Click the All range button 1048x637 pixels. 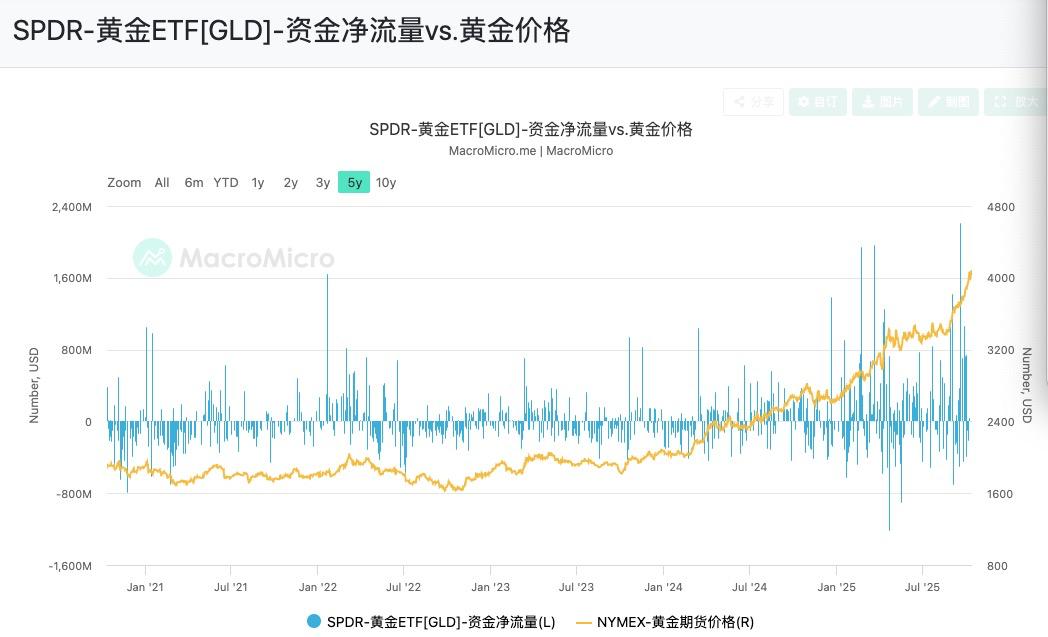161,183
